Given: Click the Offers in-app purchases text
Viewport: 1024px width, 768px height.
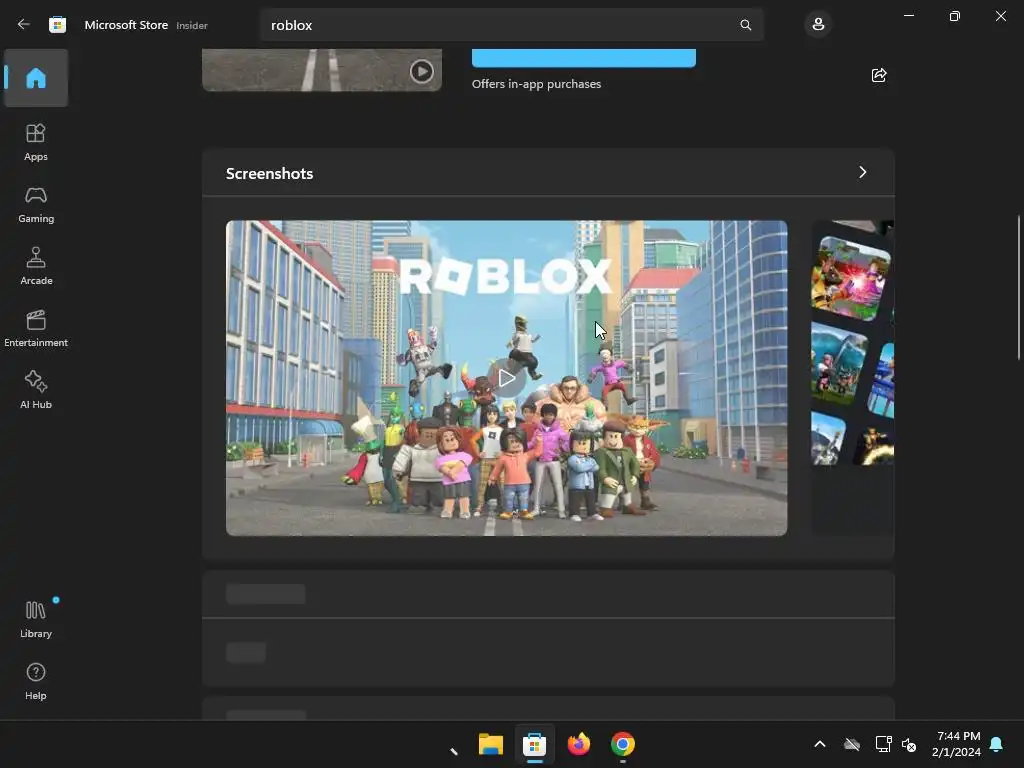Looking at the screenshot, I should tap(536, 84).
